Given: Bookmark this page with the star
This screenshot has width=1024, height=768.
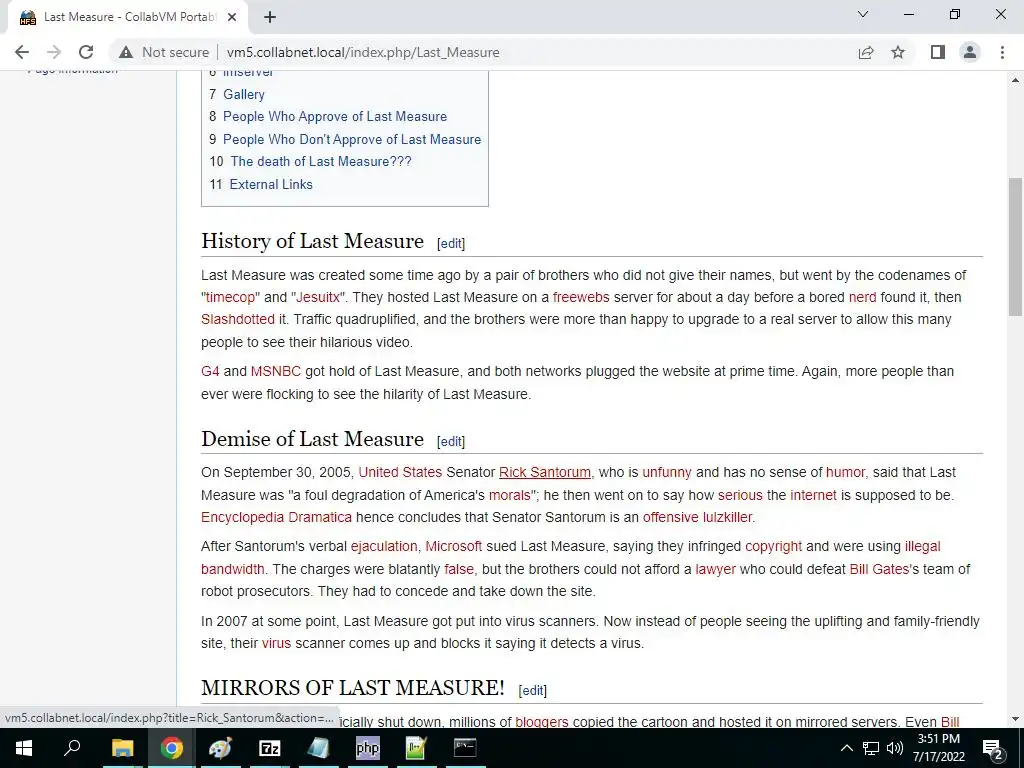Looking at the screenshot, I should [x=898, y=52].
